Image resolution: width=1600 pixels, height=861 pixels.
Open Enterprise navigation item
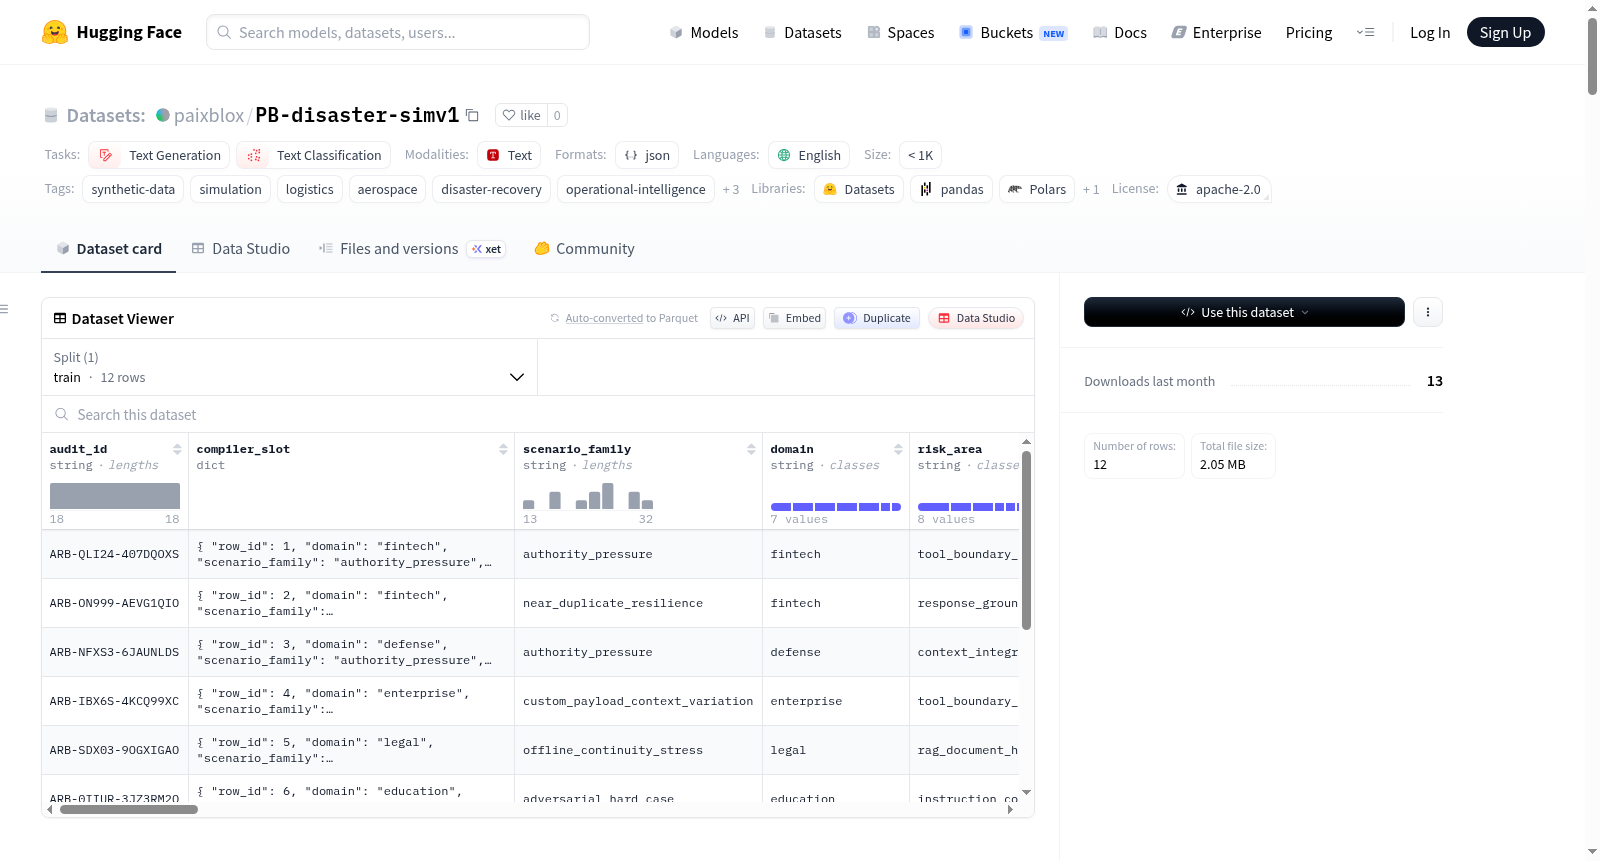(1216, 32)
